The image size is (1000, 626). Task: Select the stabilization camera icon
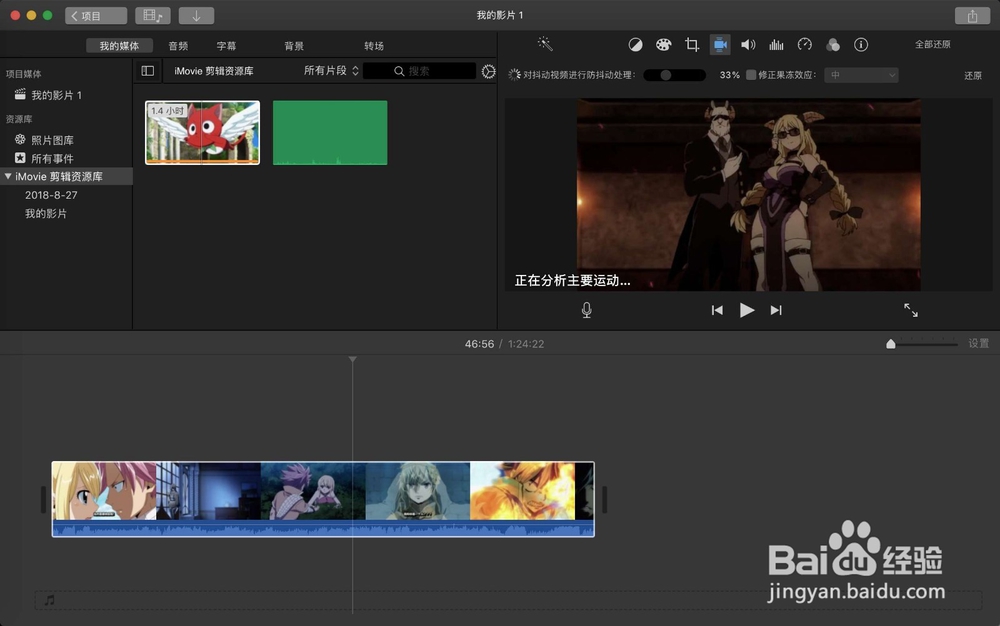720,45
